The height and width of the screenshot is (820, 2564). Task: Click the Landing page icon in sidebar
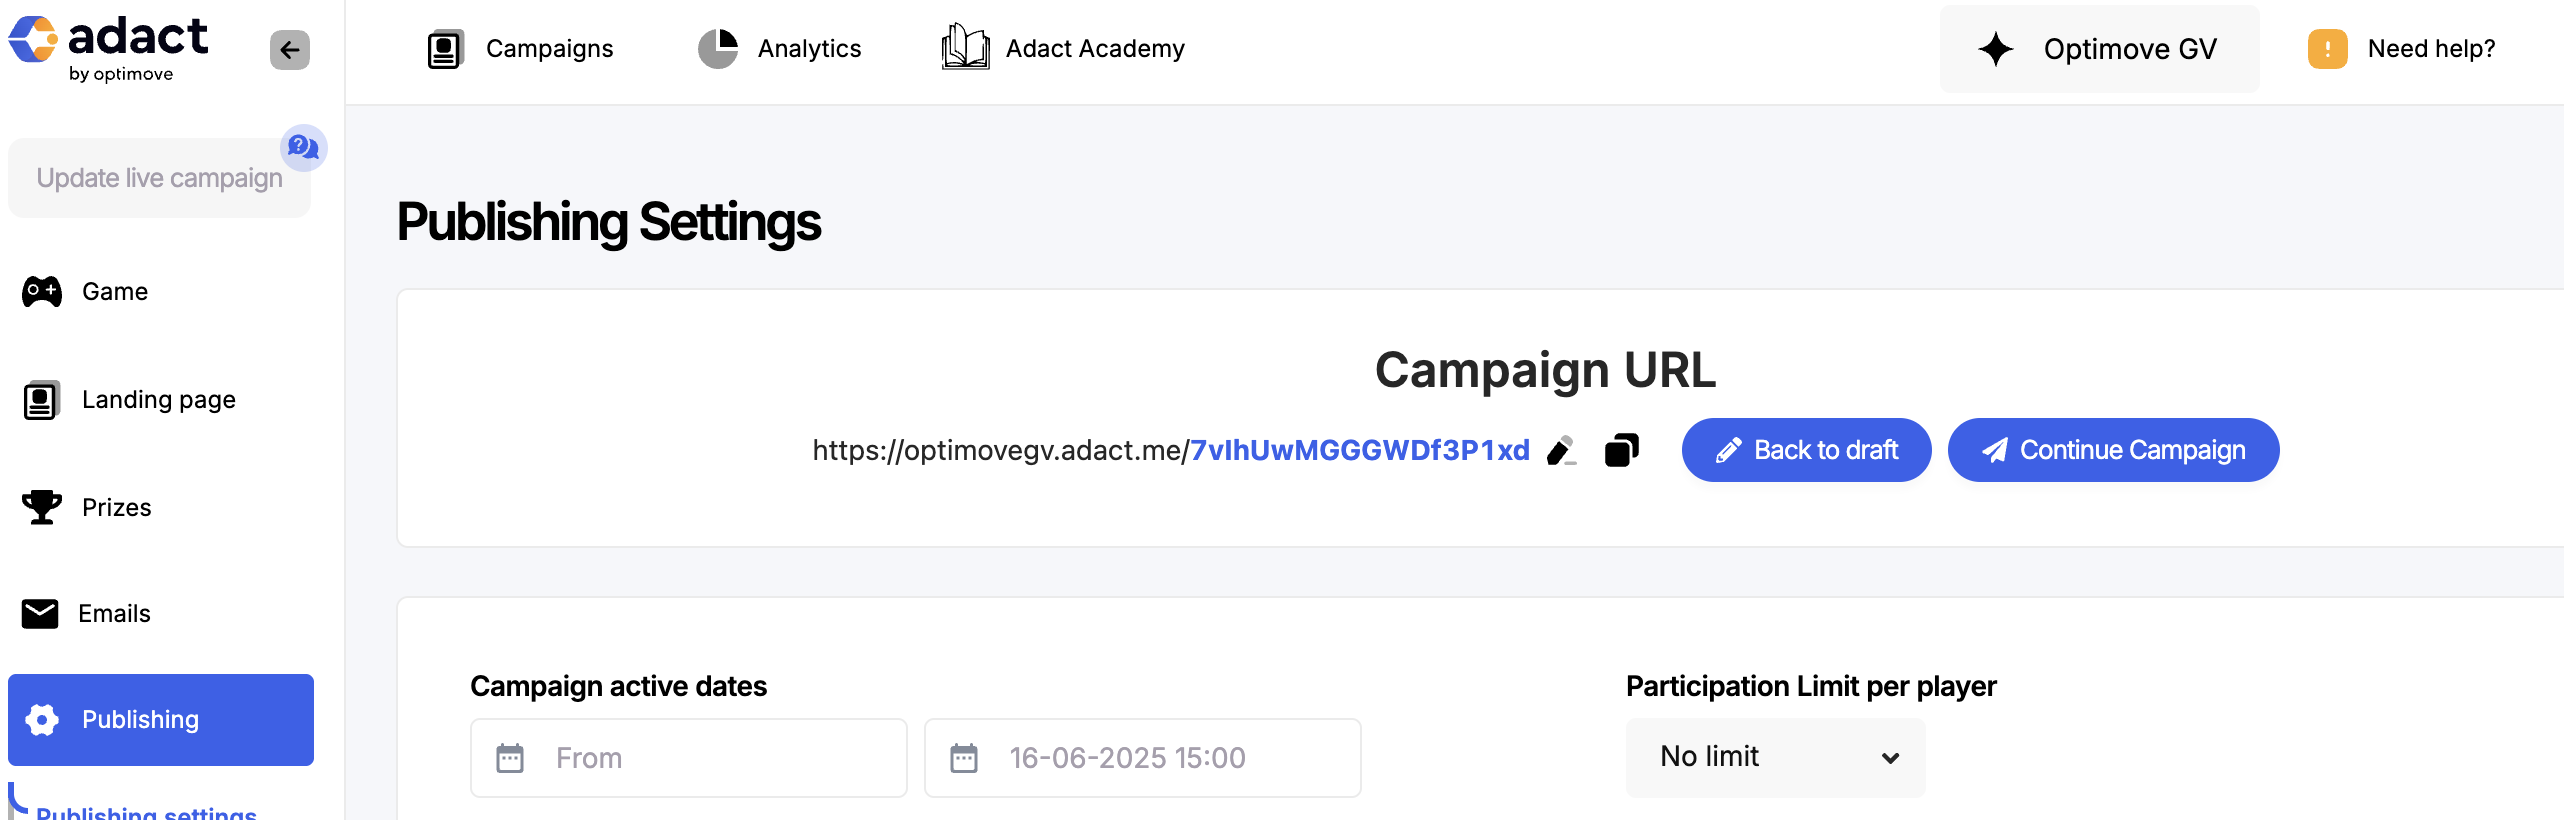point(42,400)
